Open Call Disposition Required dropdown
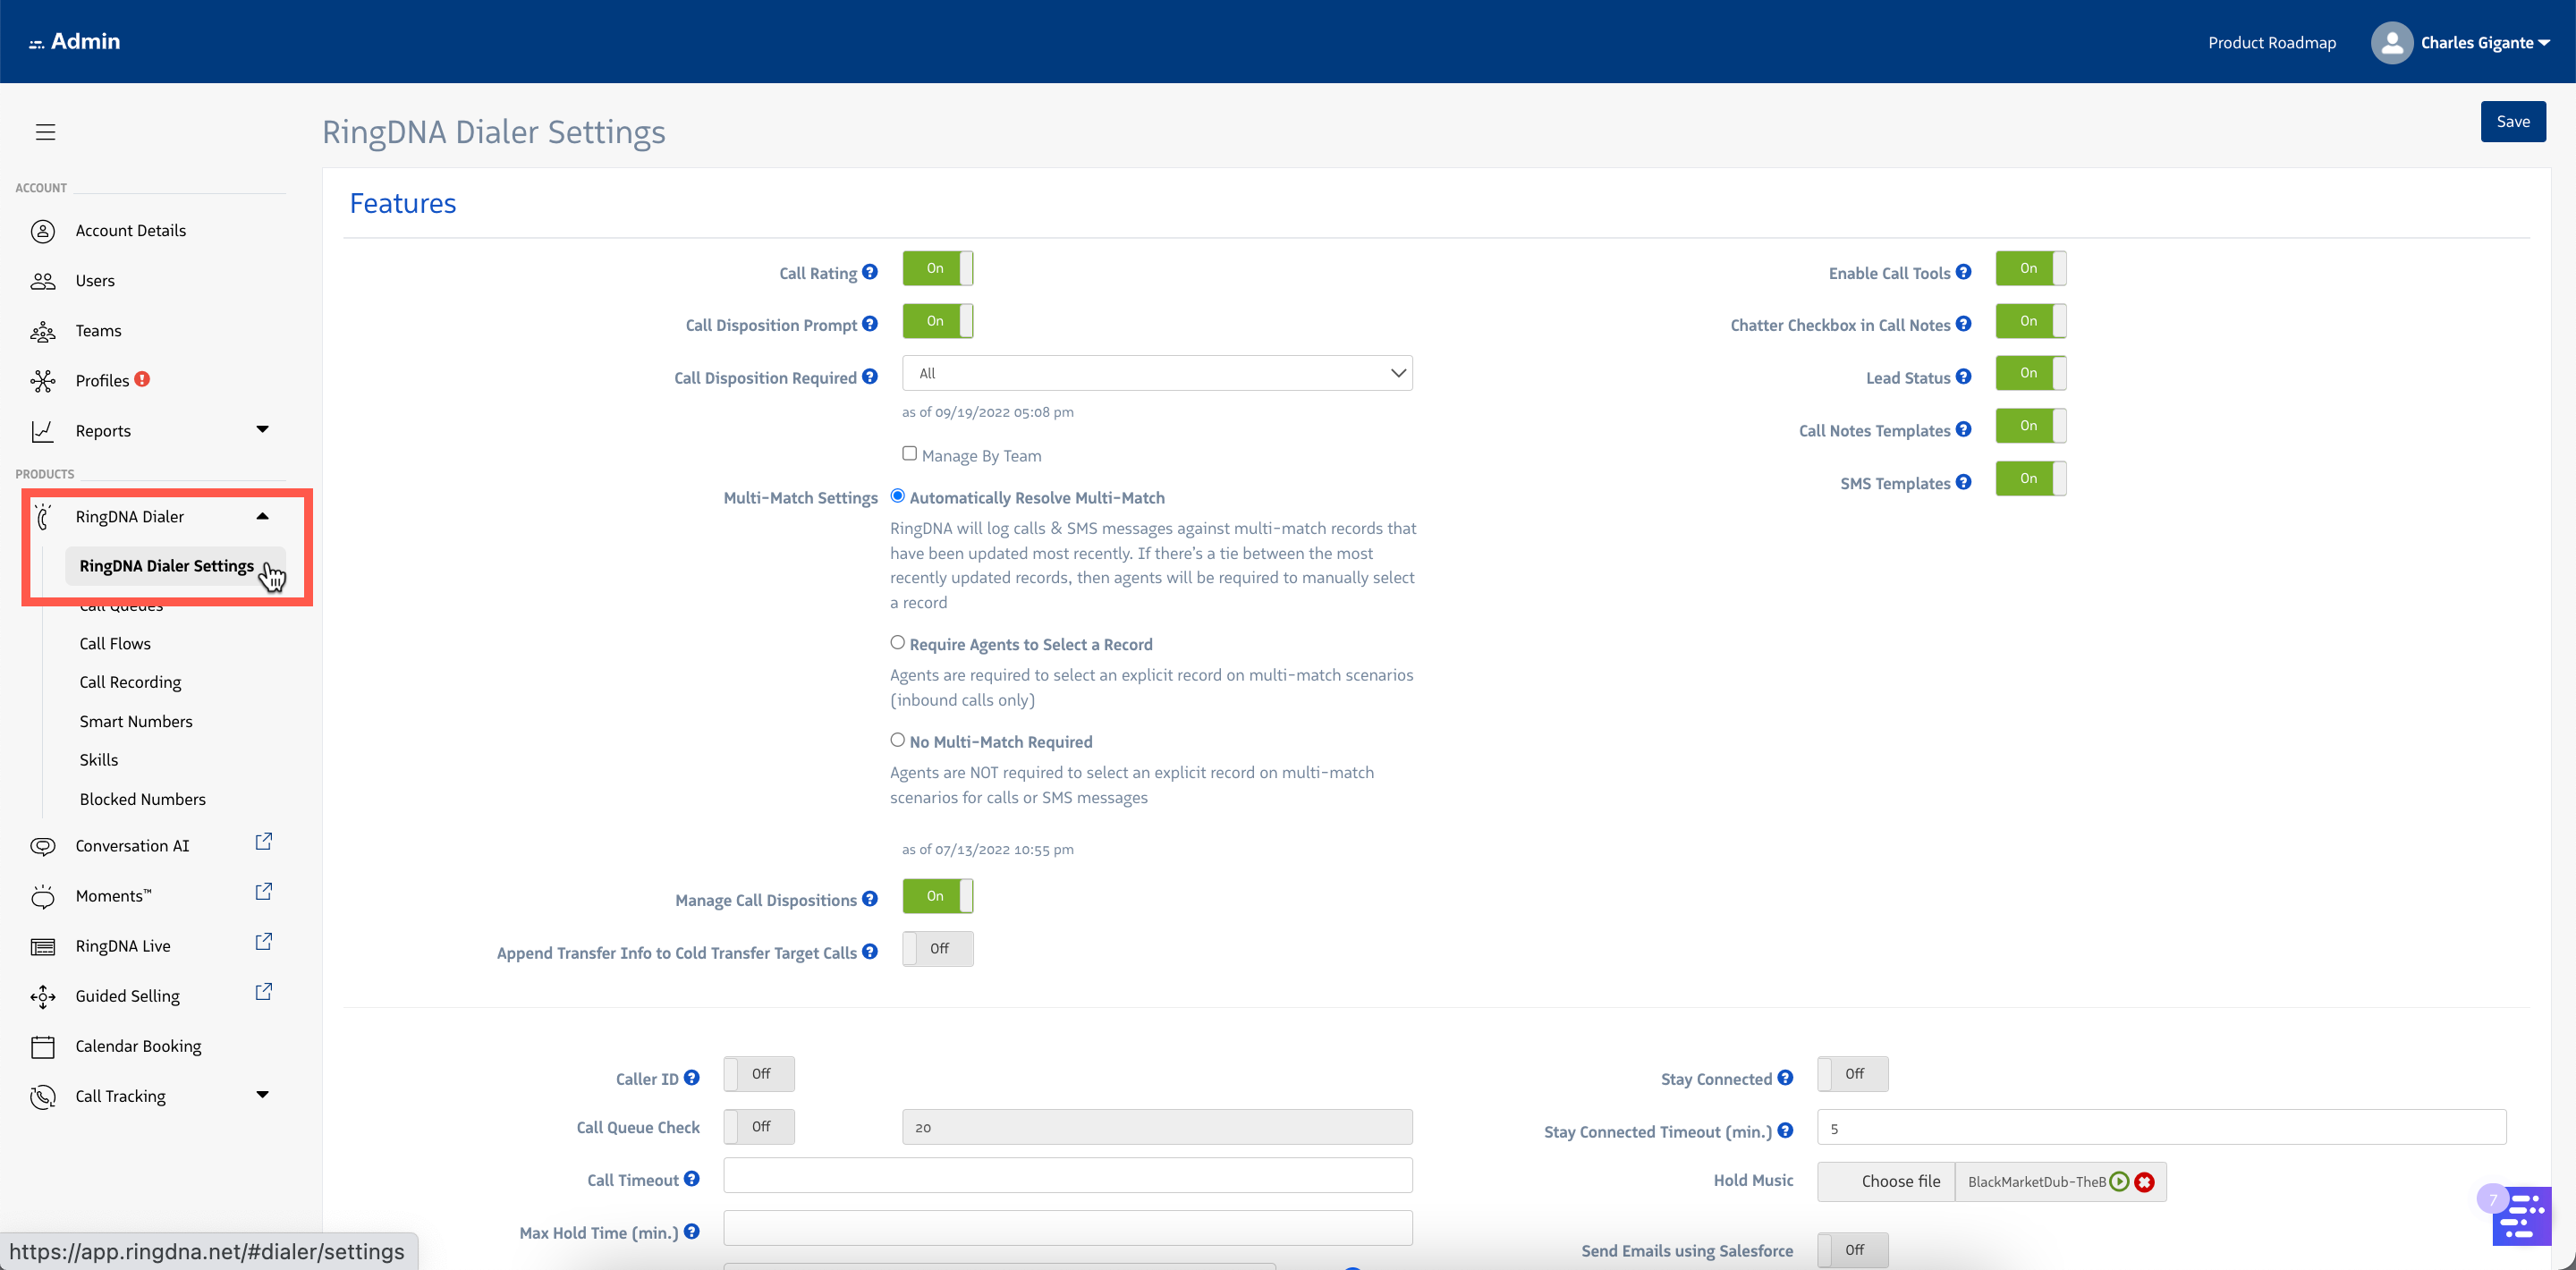 click(x=1157, y=373)
